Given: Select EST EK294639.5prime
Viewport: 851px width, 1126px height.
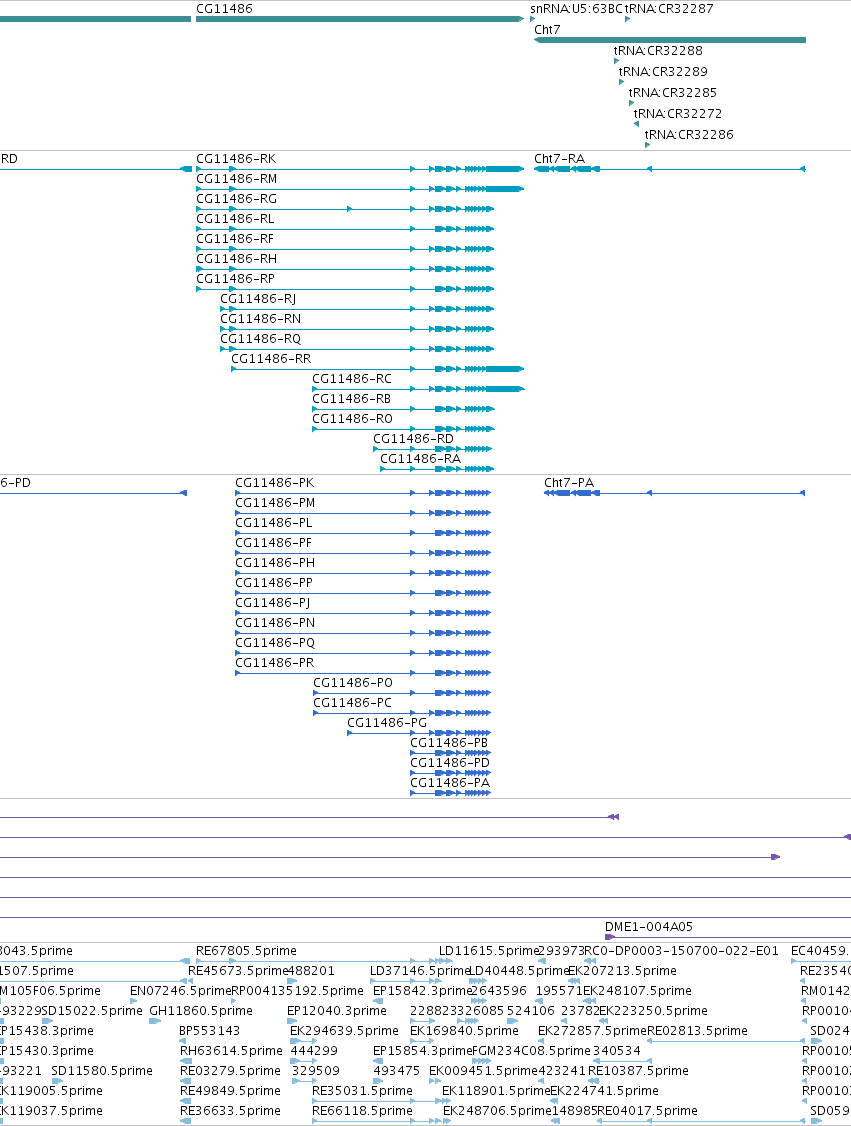Looking at the screenshot, I should (344, 1030).
